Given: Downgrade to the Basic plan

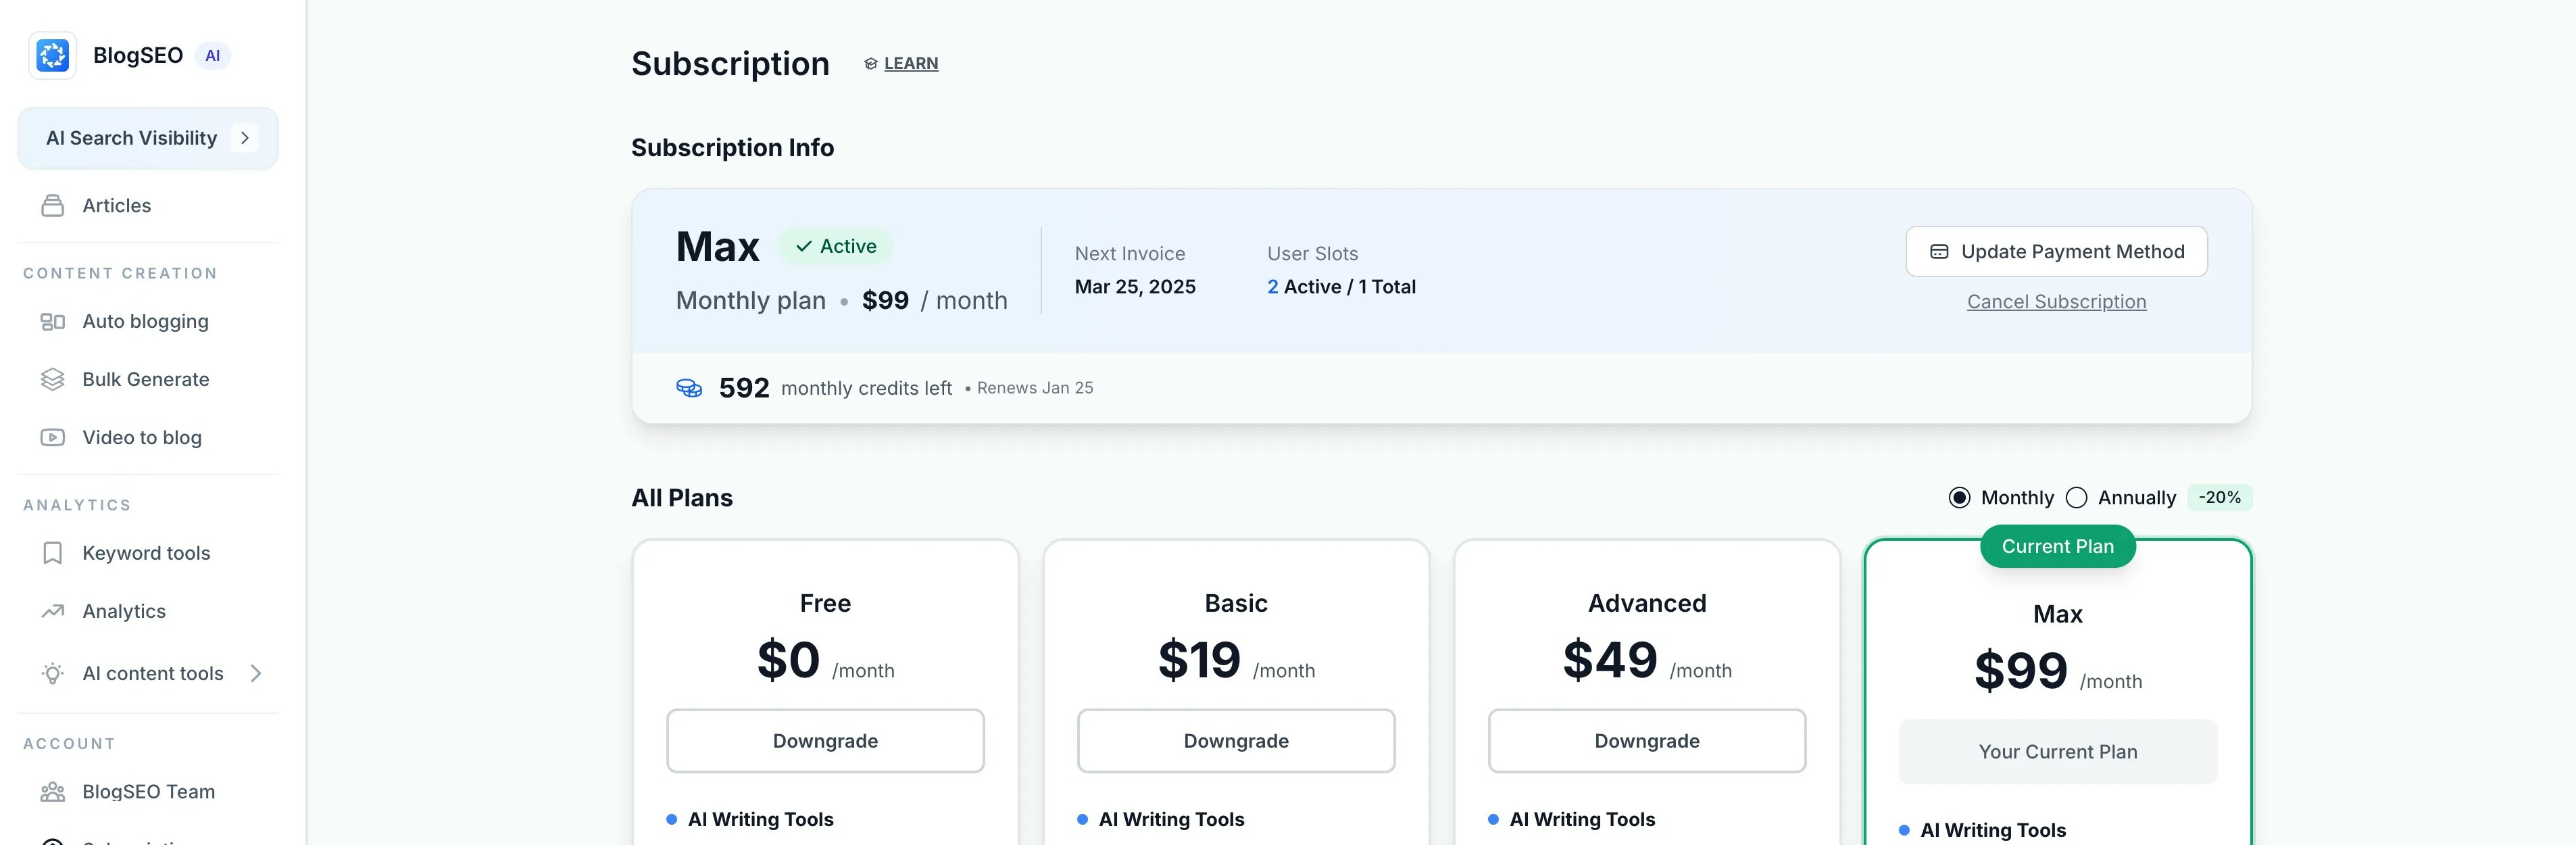Looking at the screenshot, I should 1235,741.
